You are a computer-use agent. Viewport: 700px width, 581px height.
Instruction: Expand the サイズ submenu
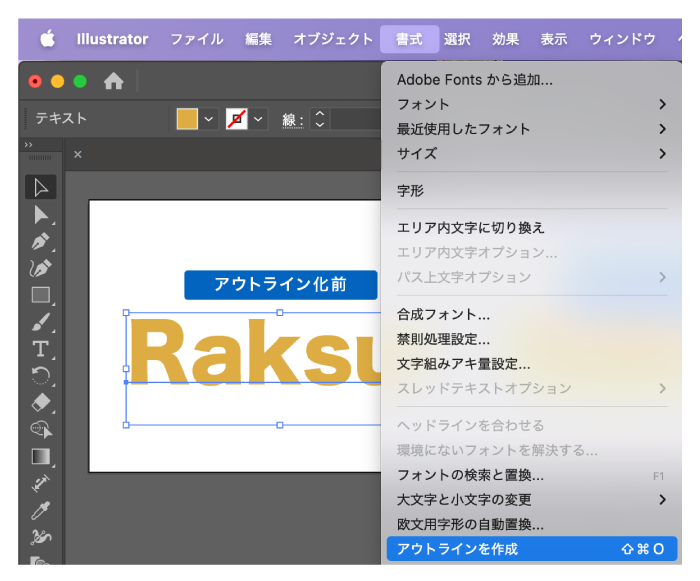tap(531, 154)
